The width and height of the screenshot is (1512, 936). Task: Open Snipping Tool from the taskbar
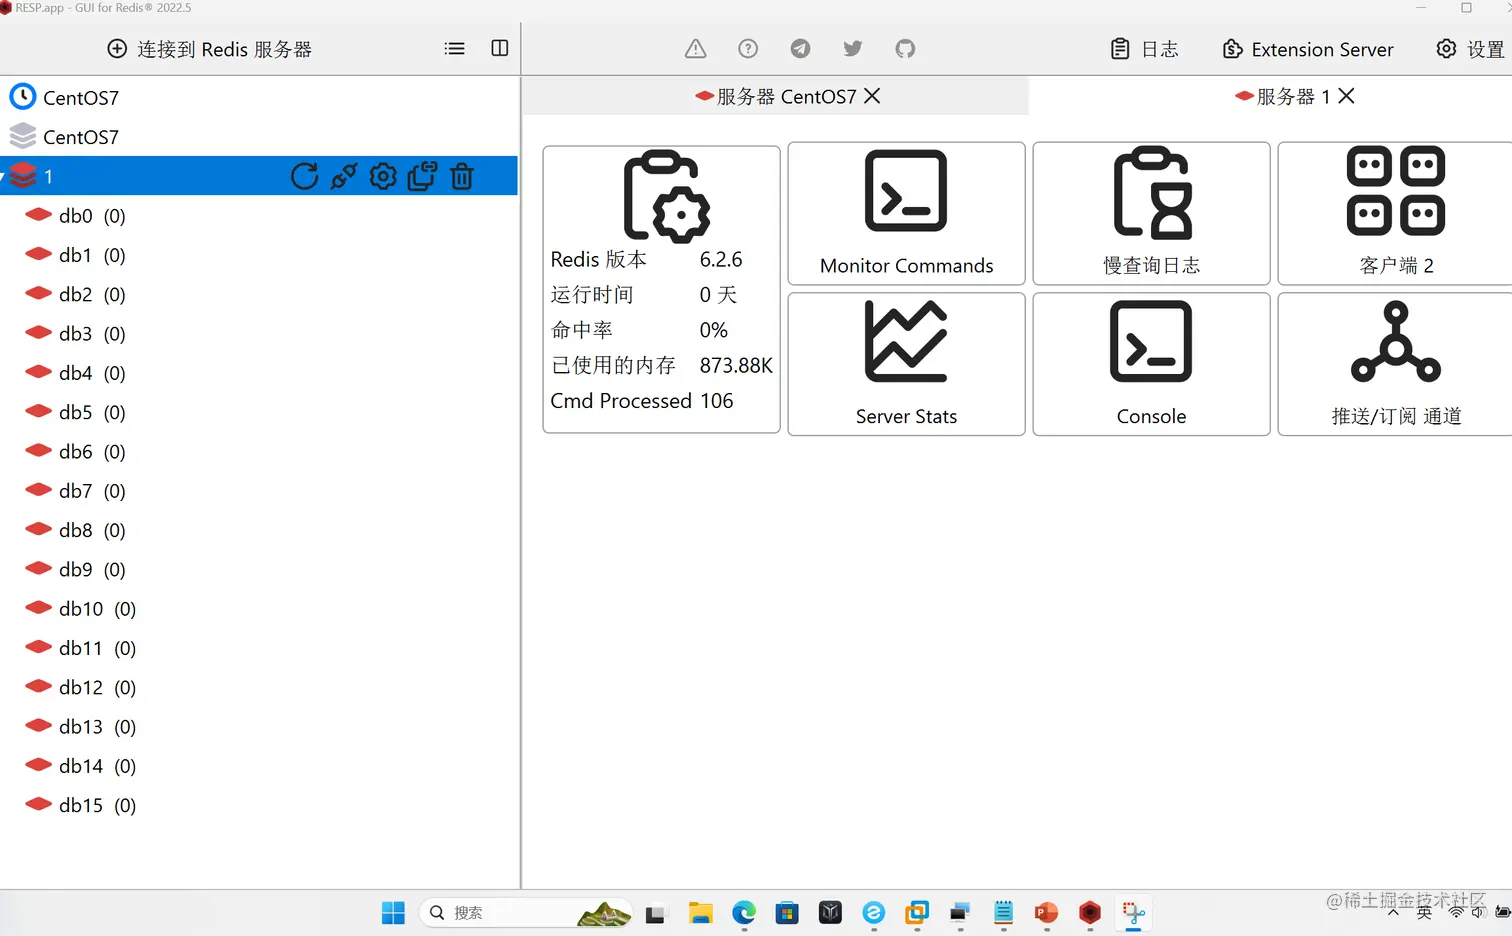pos(1133,913)
